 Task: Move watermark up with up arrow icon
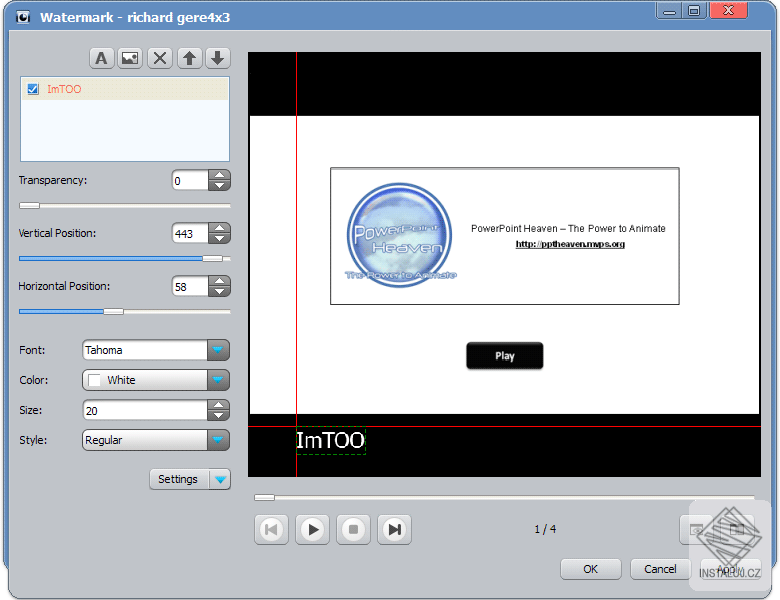pyautogui.click(x=189, y=58)
